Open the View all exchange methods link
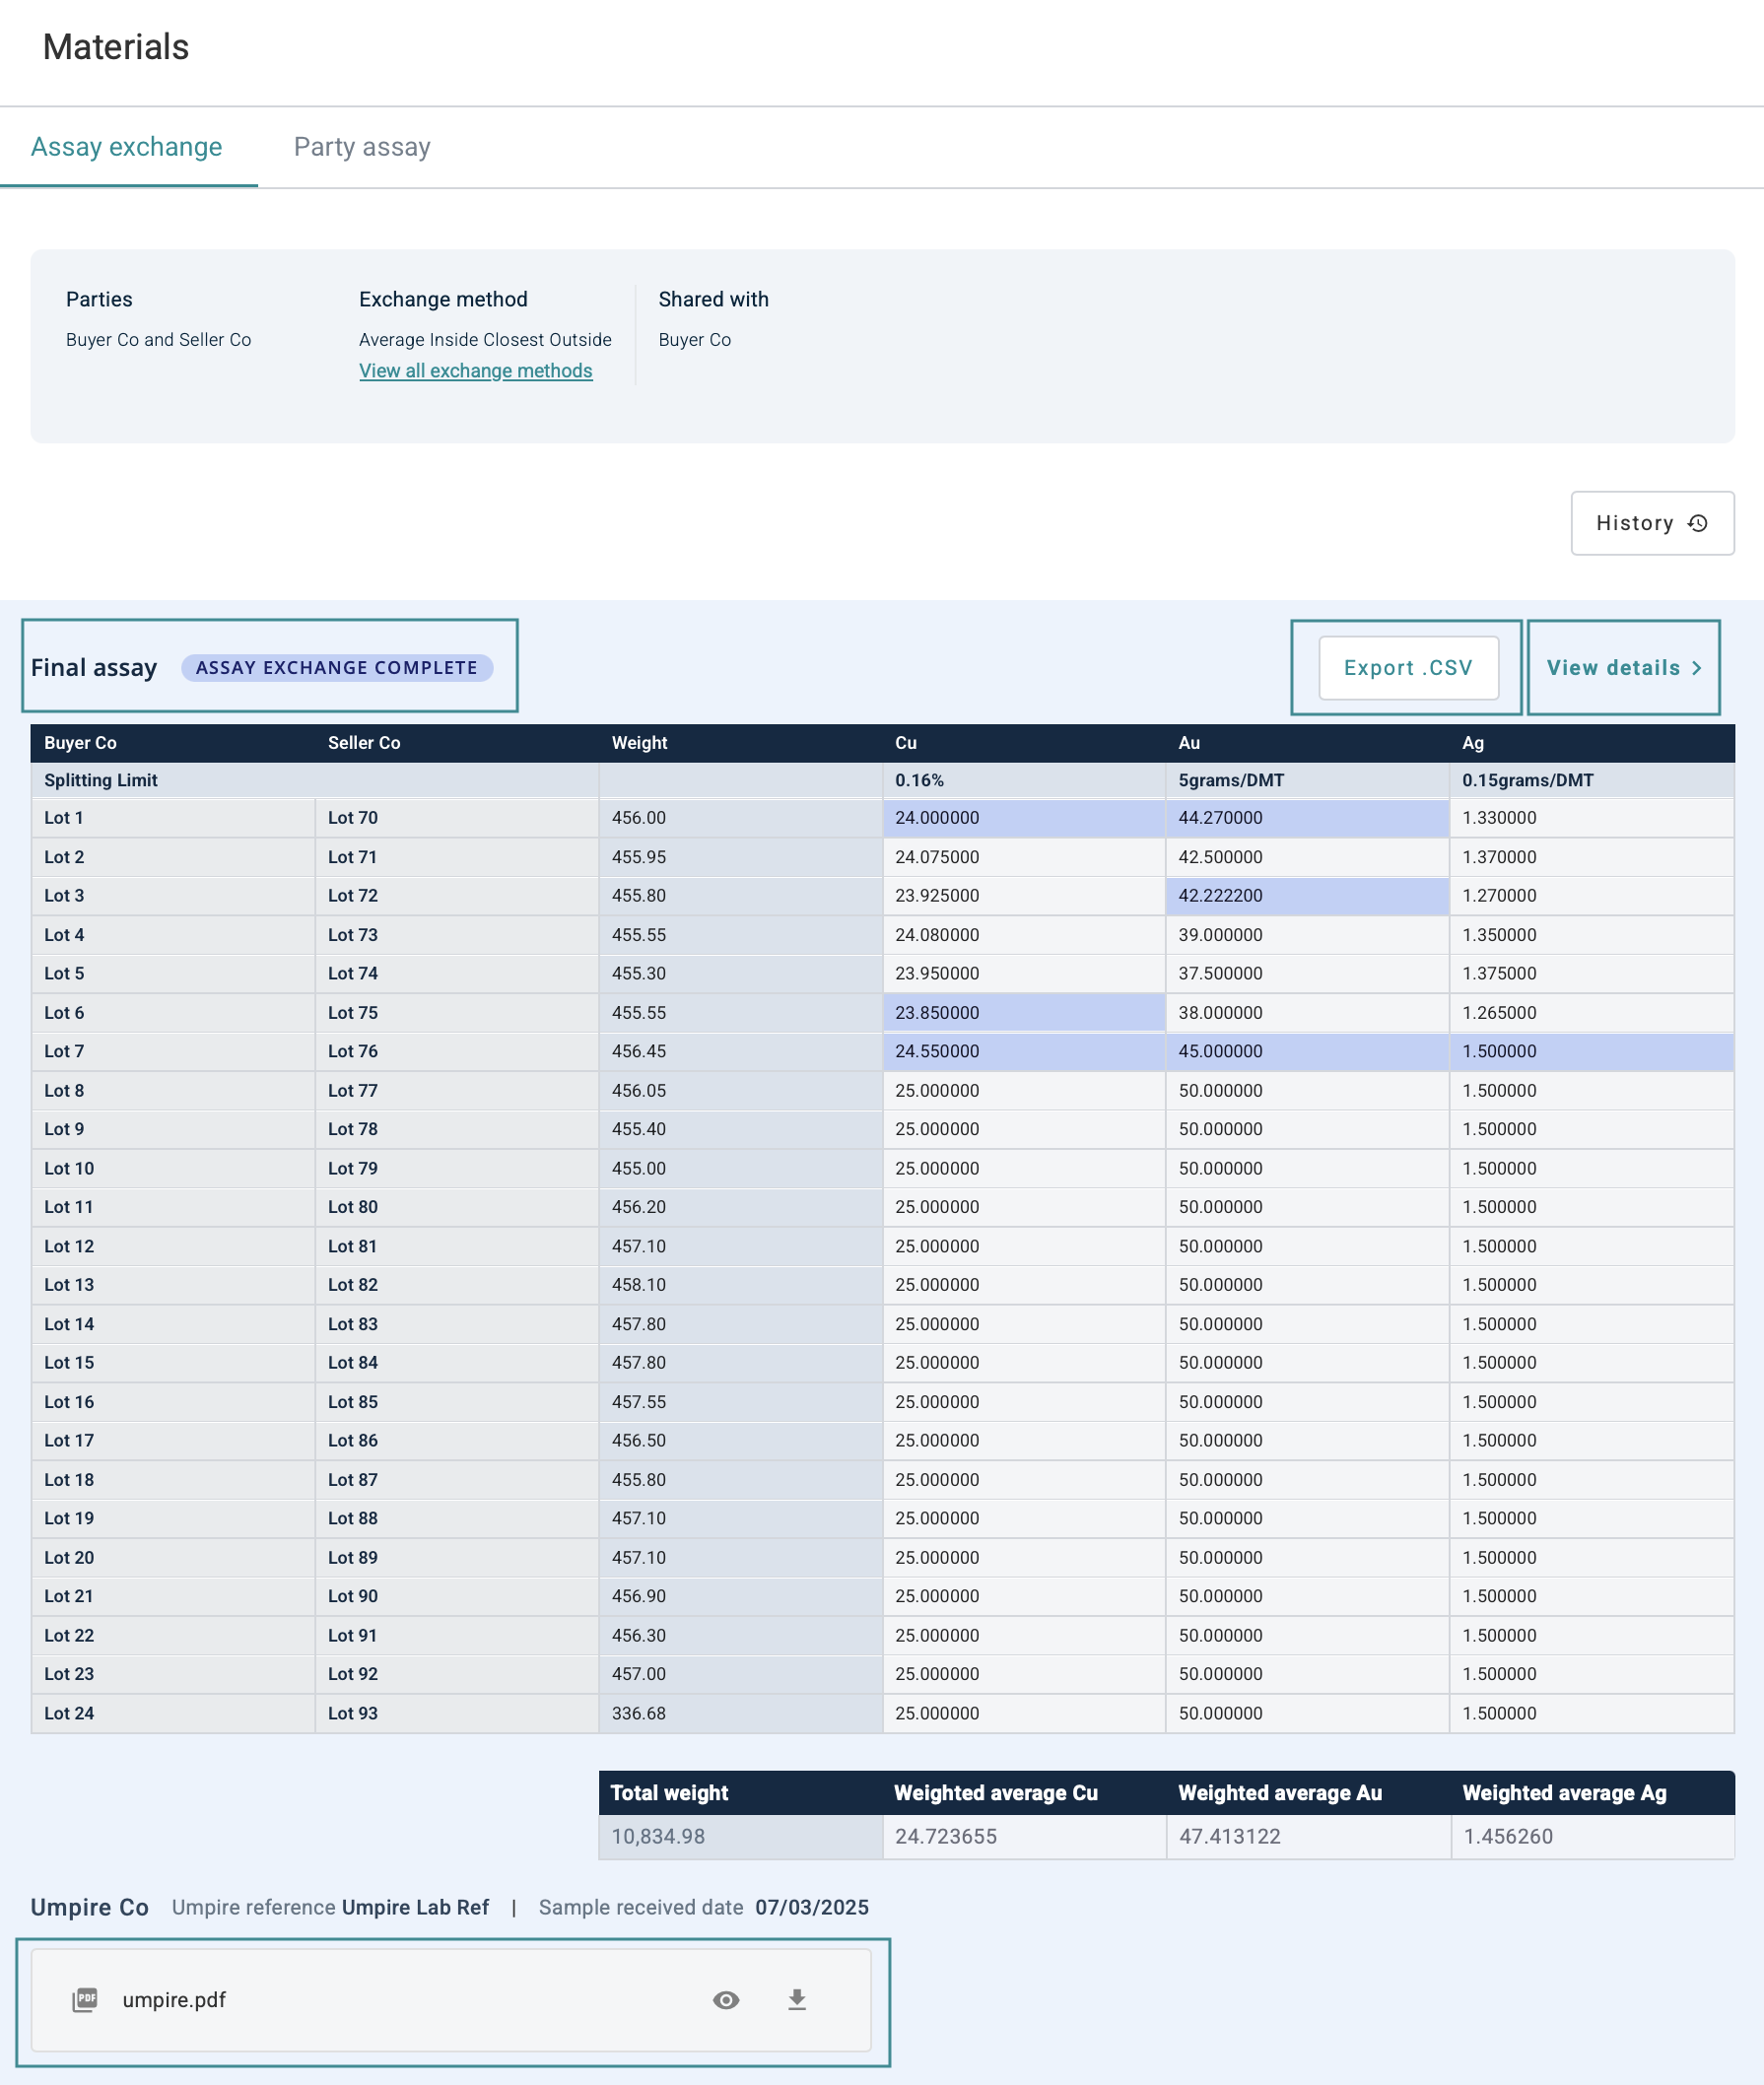 click(x=475, y=371)
